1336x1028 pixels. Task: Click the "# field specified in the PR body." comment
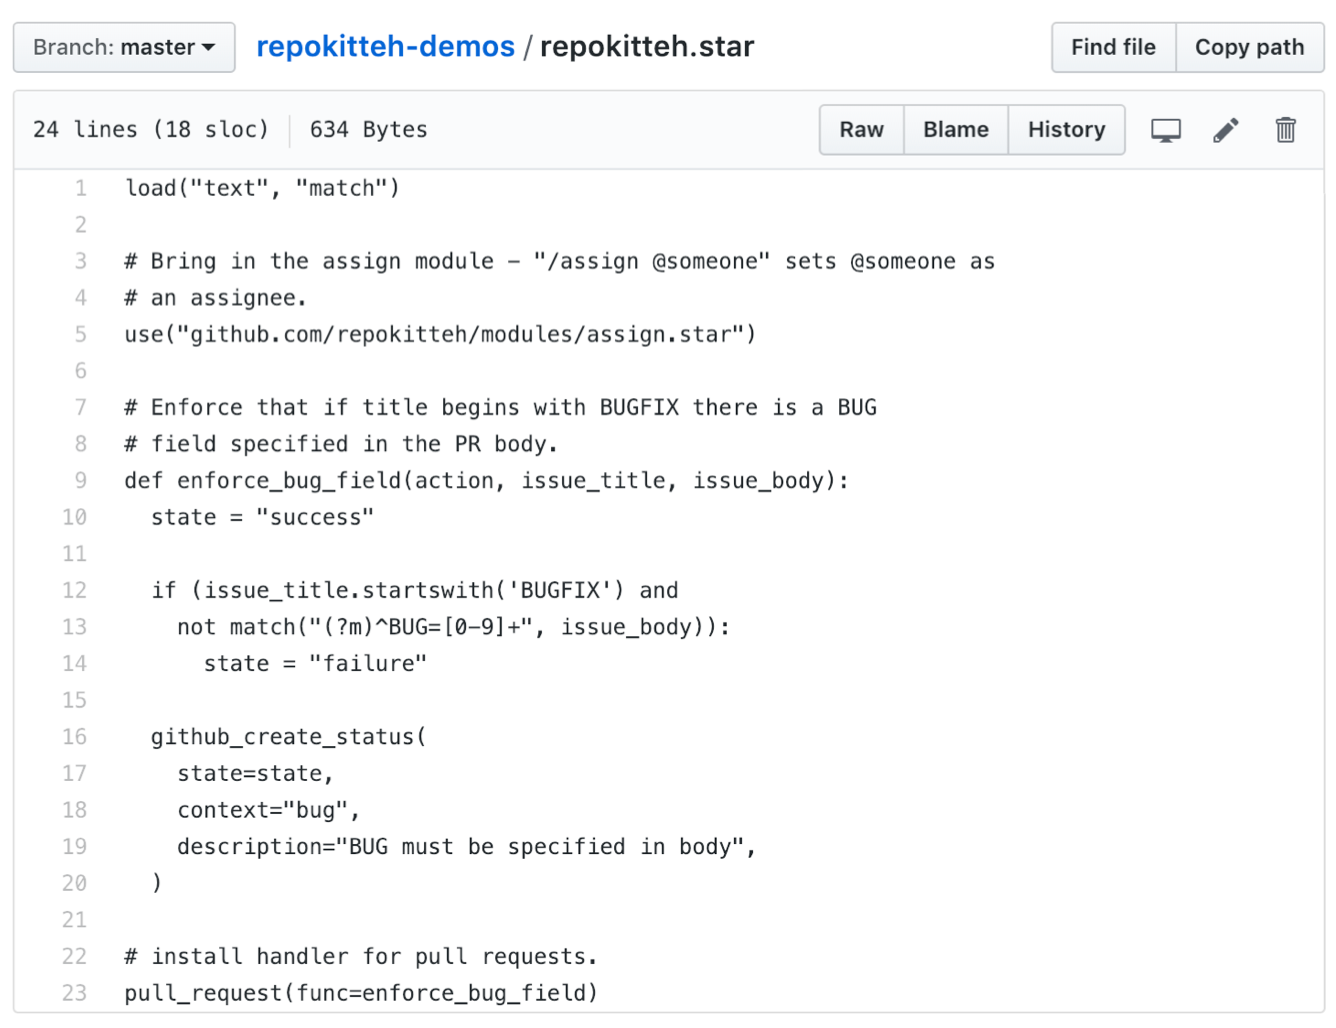click(341, 444)
